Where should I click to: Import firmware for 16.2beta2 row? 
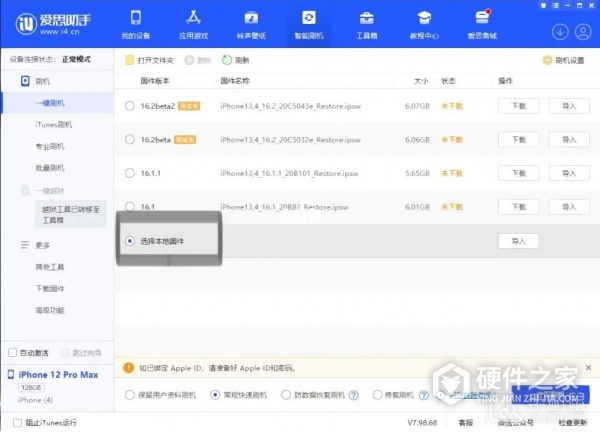[x=569, y=106]
